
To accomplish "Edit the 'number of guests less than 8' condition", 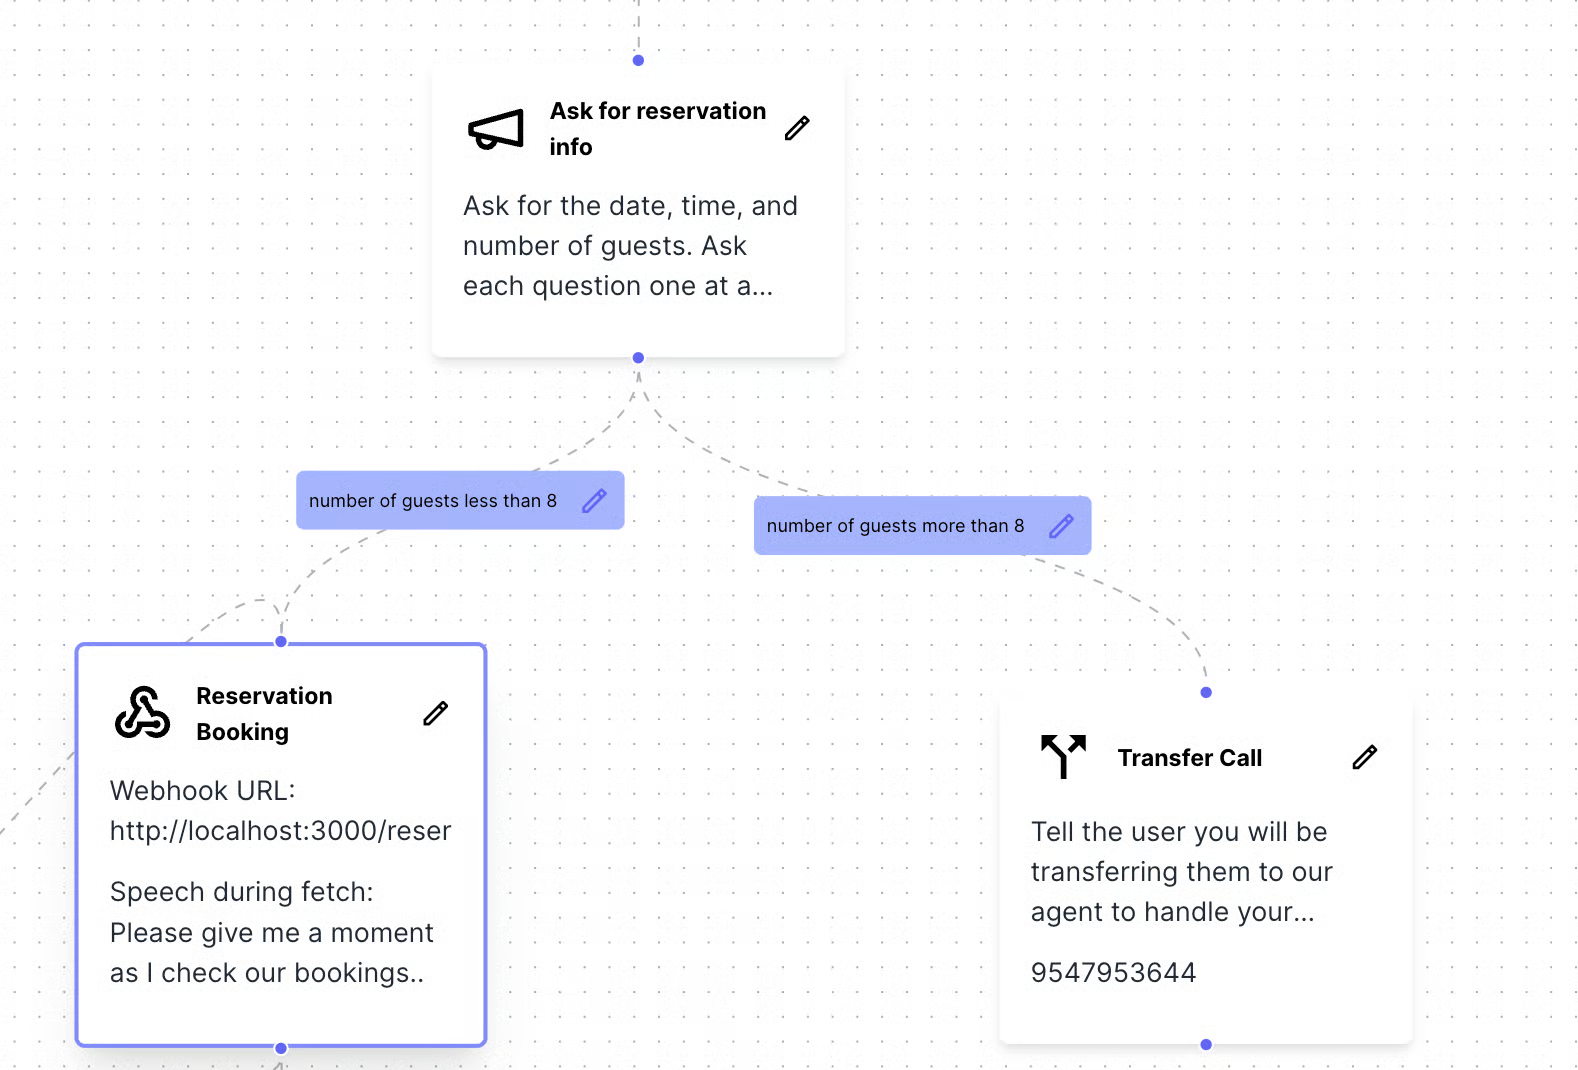I will click(594, 500).
